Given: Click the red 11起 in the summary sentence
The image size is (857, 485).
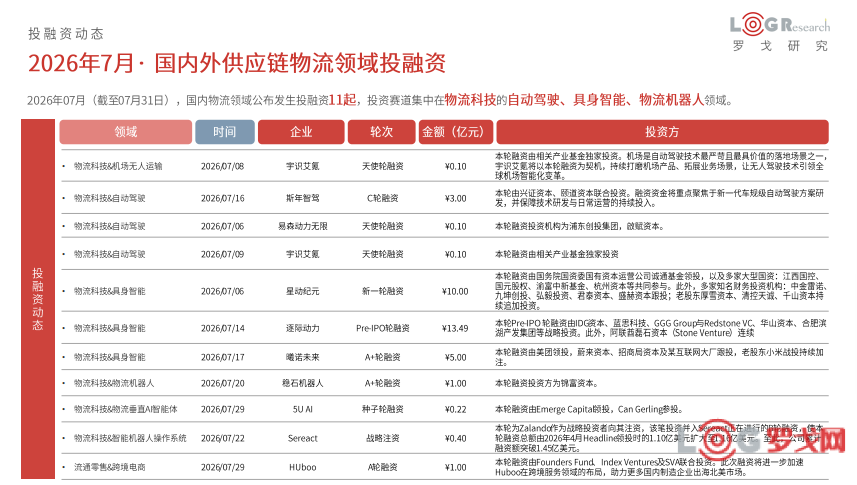Looking at the screenshot, I should point(342,100).
